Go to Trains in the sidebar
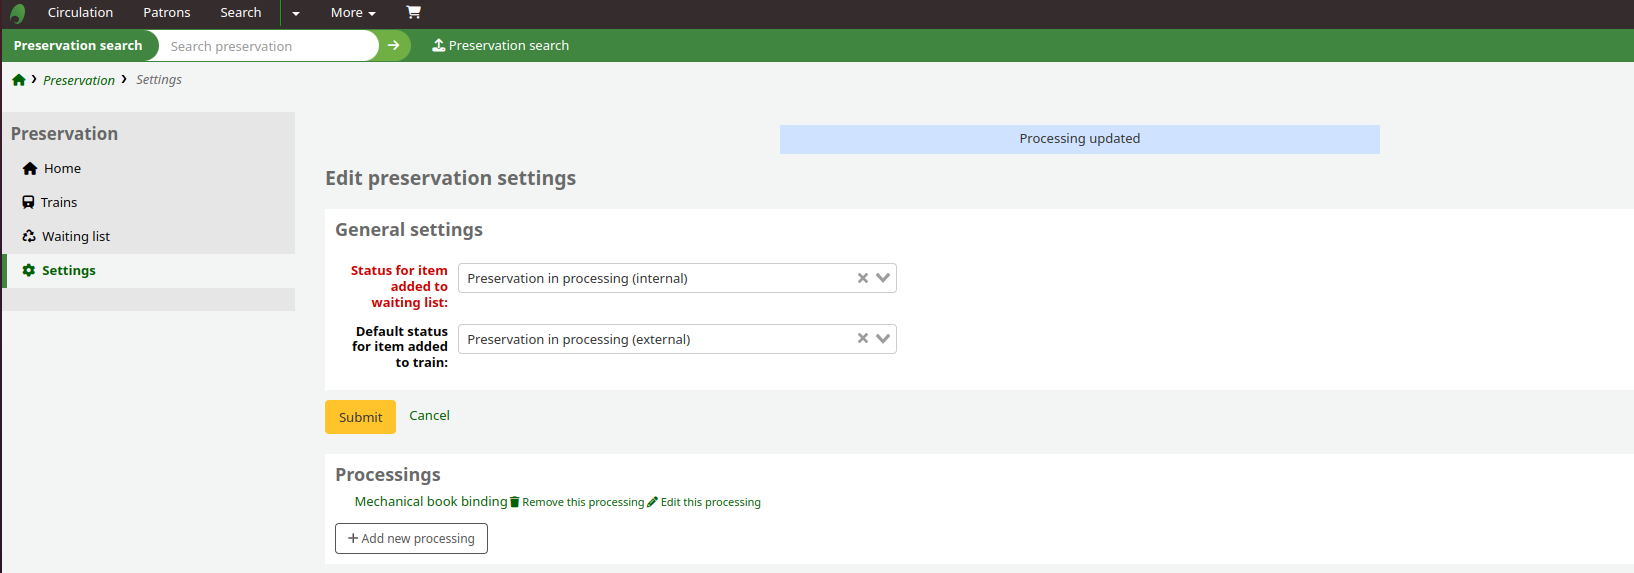 pos(58,202)
